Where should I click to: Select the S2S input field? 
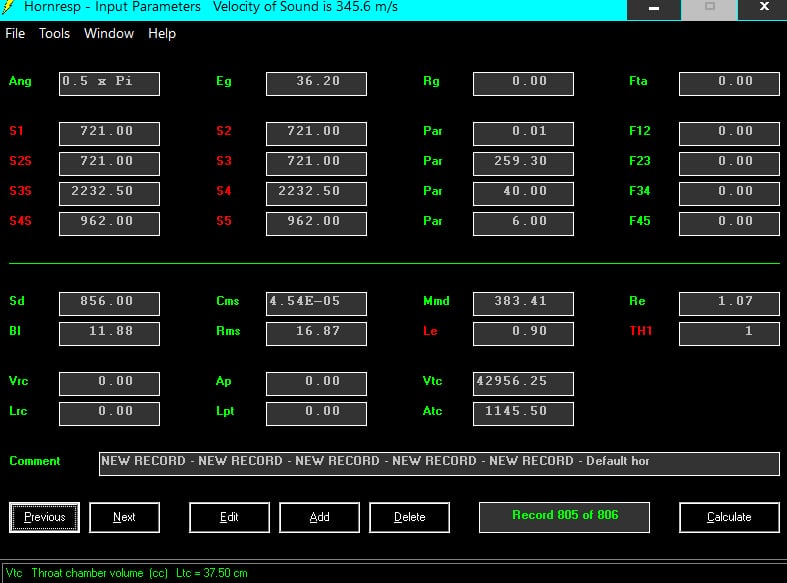point(109,164)
